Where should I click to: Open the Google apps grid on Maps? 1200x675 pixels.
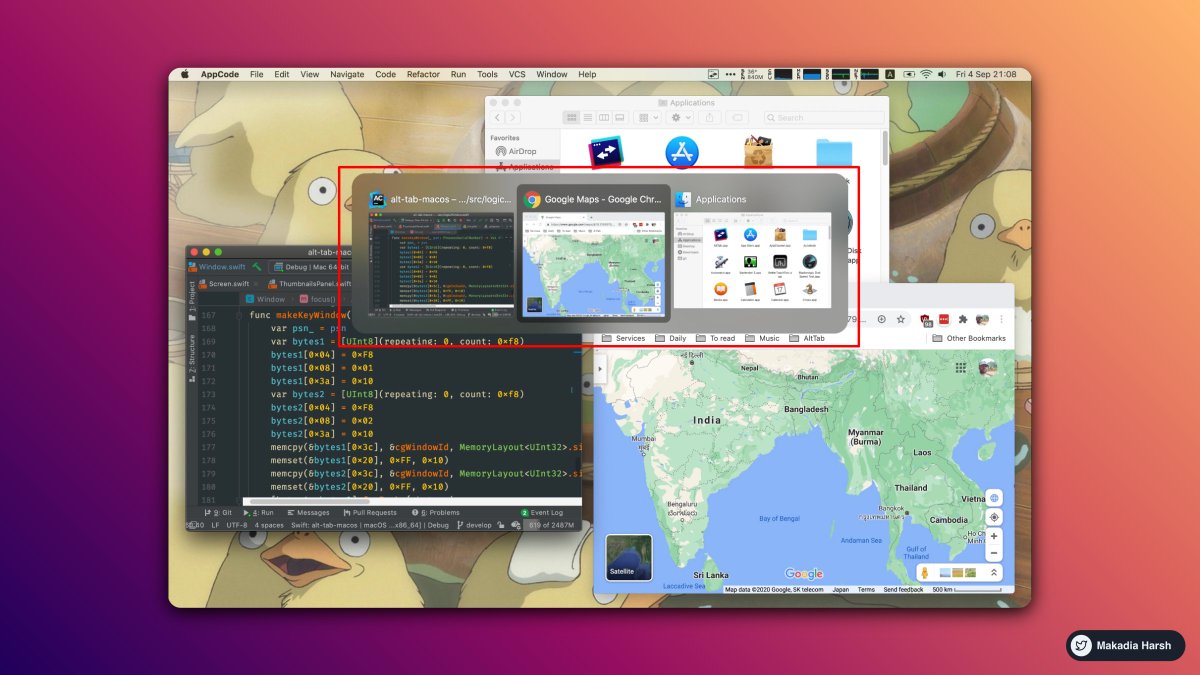point(963,367)
